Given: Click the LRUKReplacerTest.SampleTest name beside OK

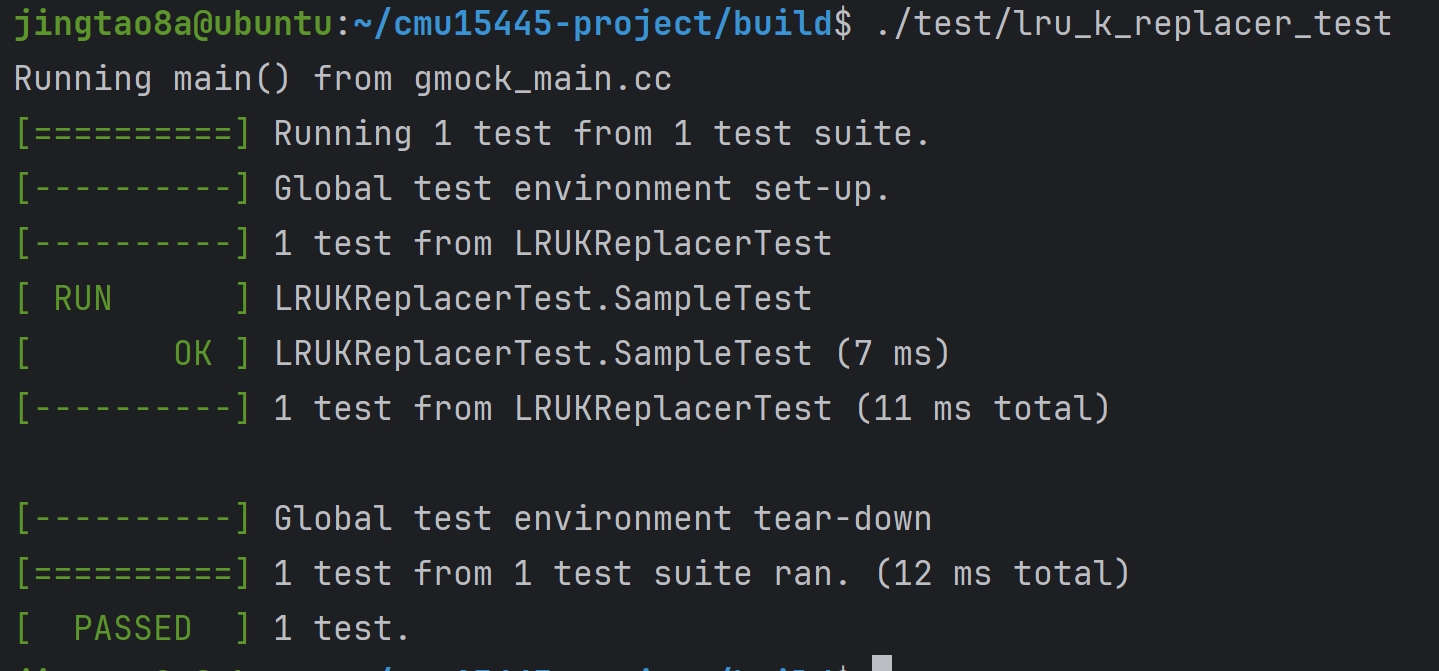Looking at the screenshot, I should coord(543,353).
